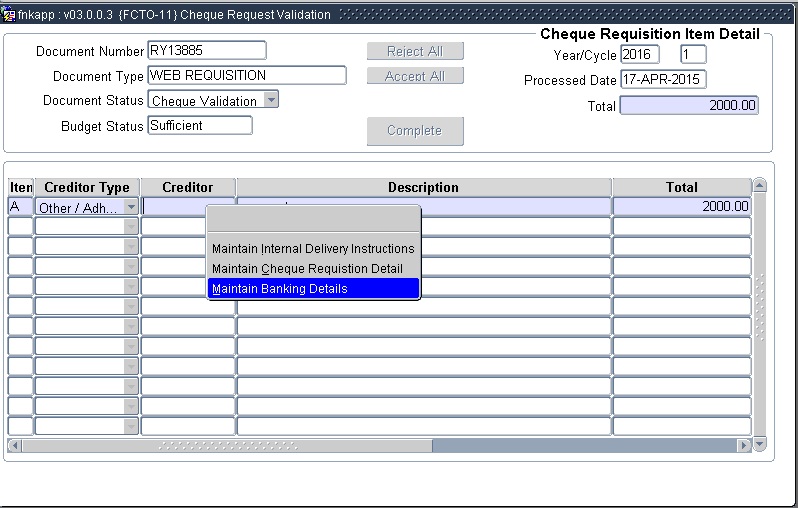Expand the Creditor Type dropdown in row A
This screenshot has width=798, height=508.
coord(130,207)
